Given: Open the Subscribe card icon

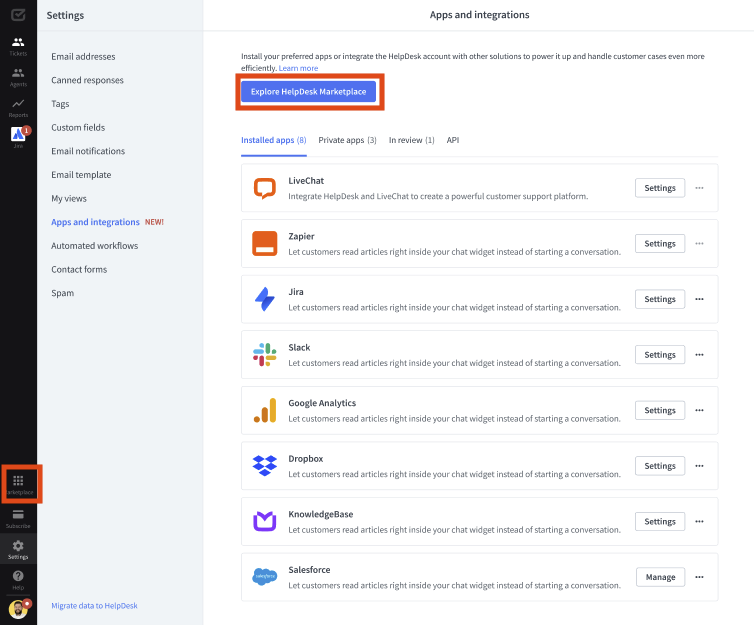Looking at the screenshot, I should pyautogui.click(x=18, y=515).
